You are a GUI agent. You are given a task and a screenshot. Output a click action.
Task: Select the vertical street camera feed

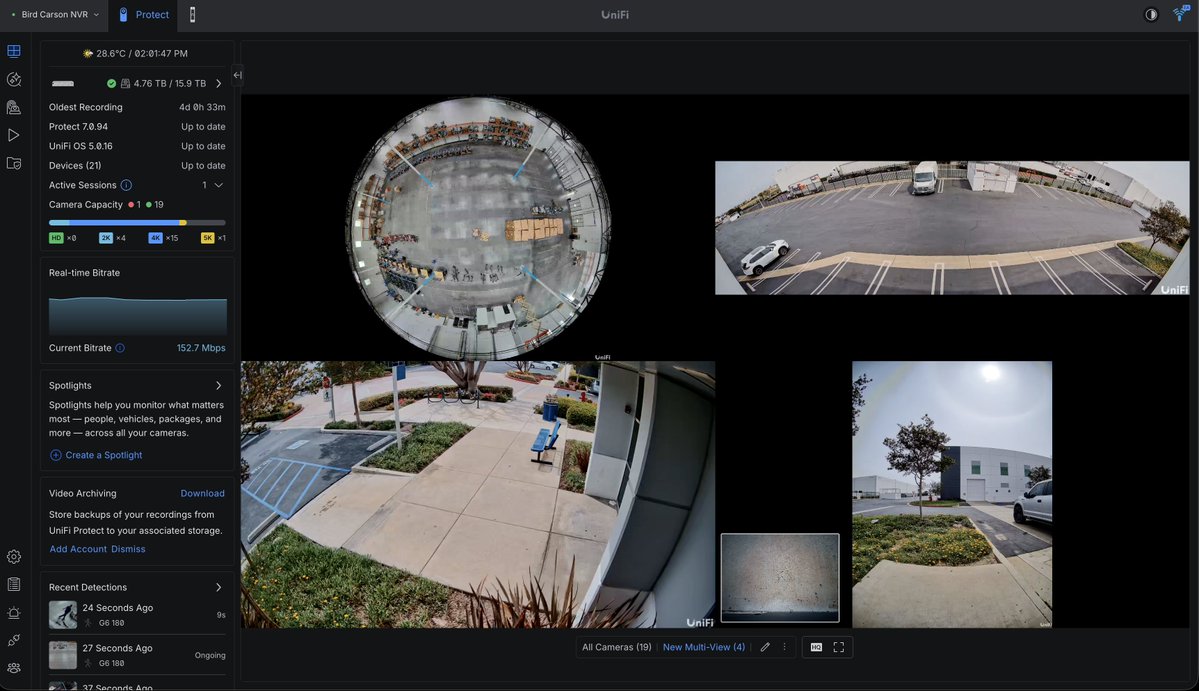pos(952,495)
